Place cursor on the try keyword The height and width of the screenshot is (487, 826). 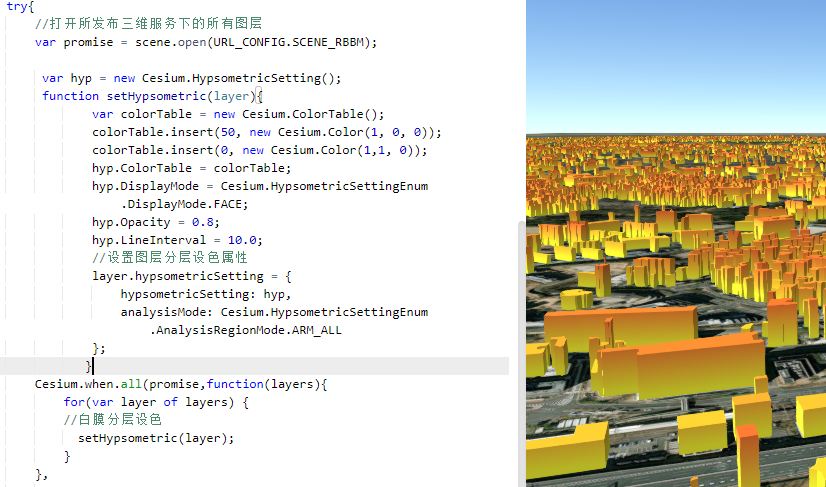[18, 7]
